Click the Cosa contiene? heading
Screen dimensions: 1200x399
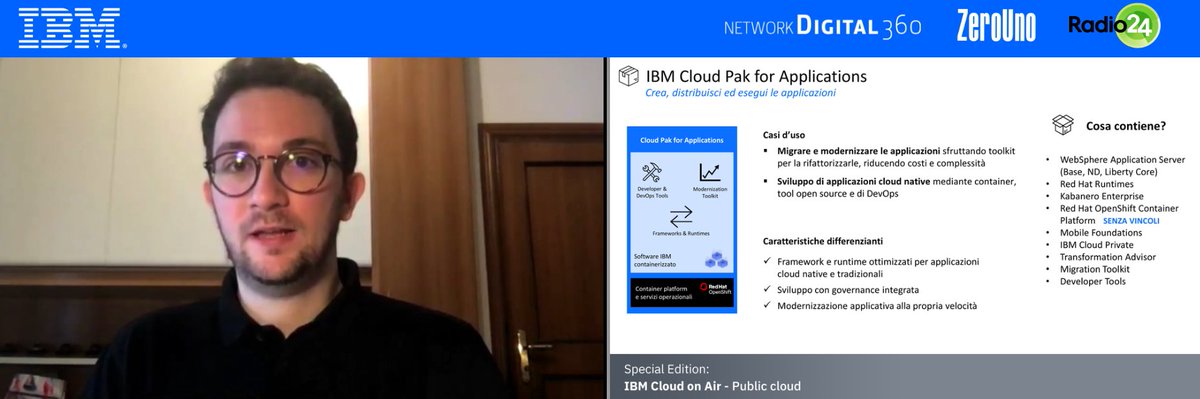(1125, 125)
